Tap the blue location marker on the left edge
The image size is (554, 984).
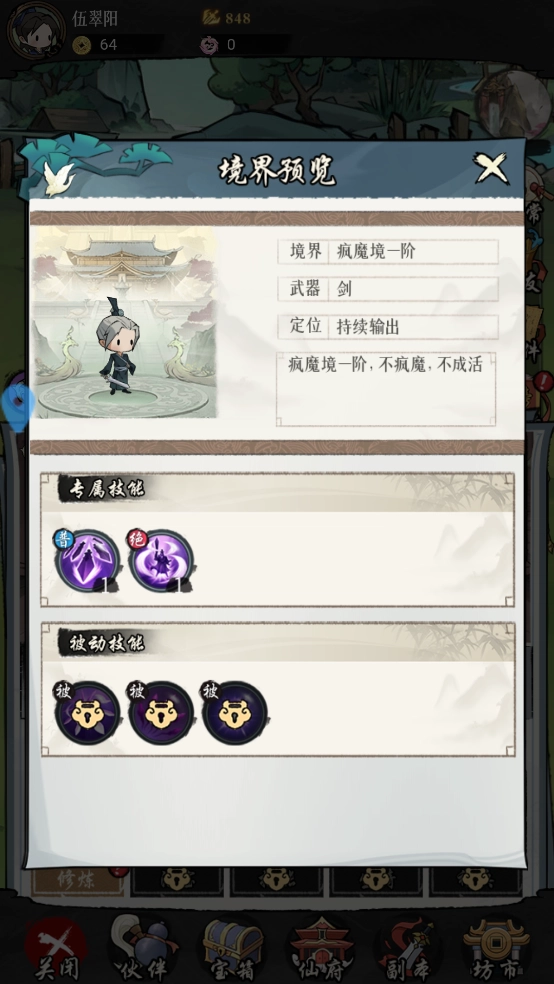click(18, 403)
